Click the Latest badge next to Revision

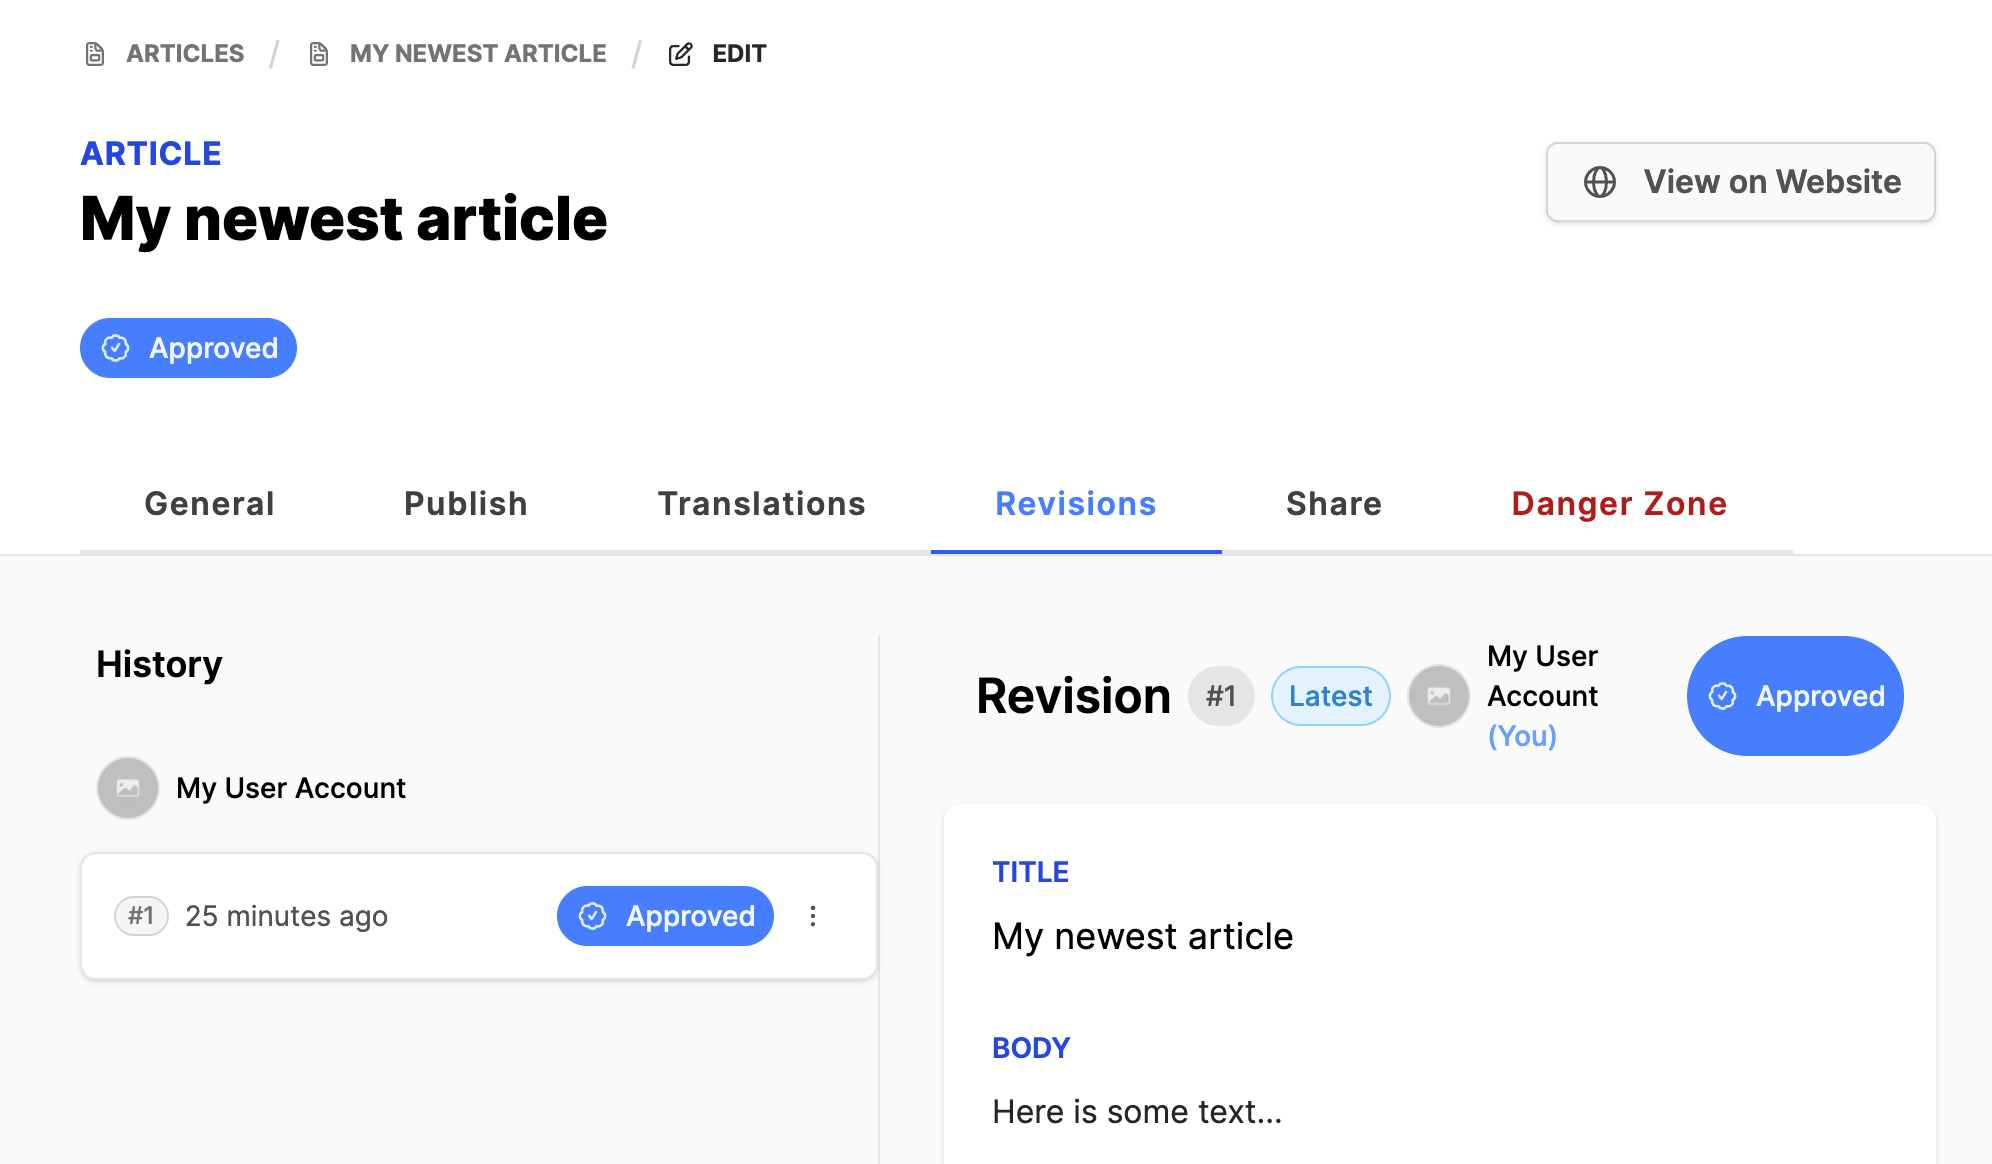pyautogui.click(x=1330, y=696)
